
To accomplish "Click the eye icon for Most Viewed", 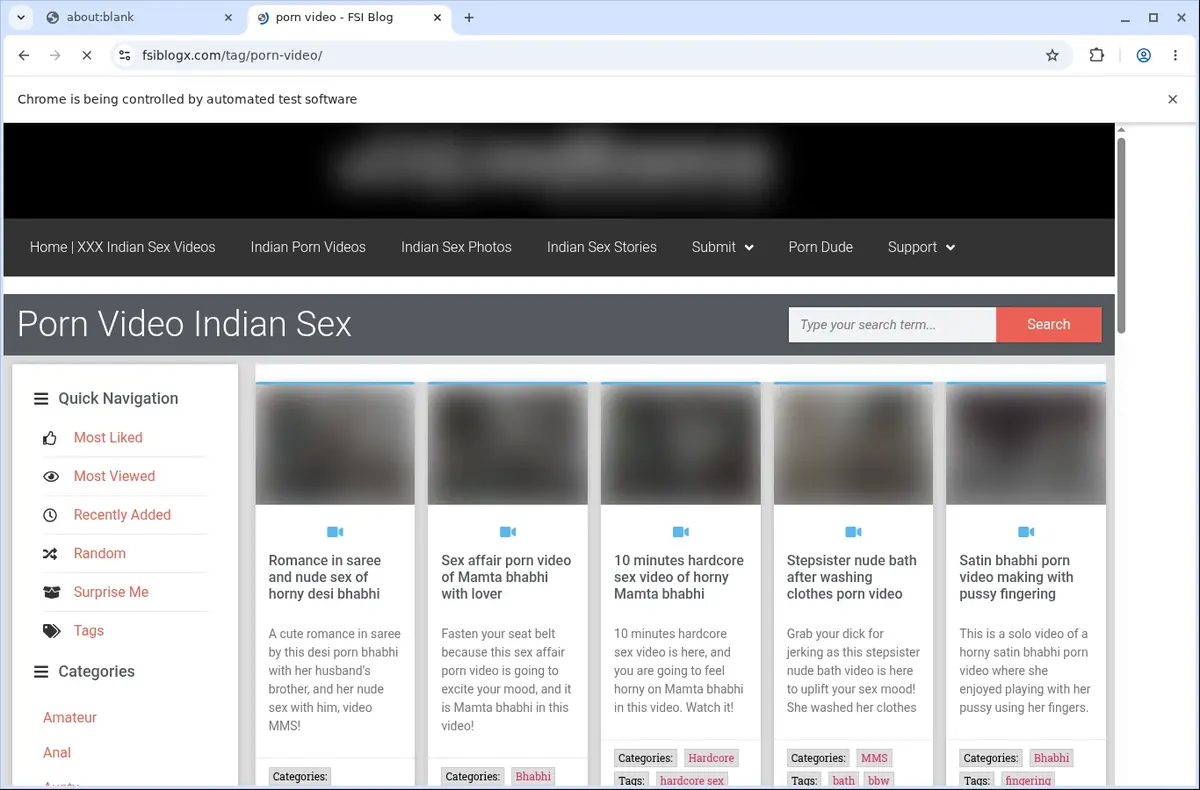I will (51, 477).
